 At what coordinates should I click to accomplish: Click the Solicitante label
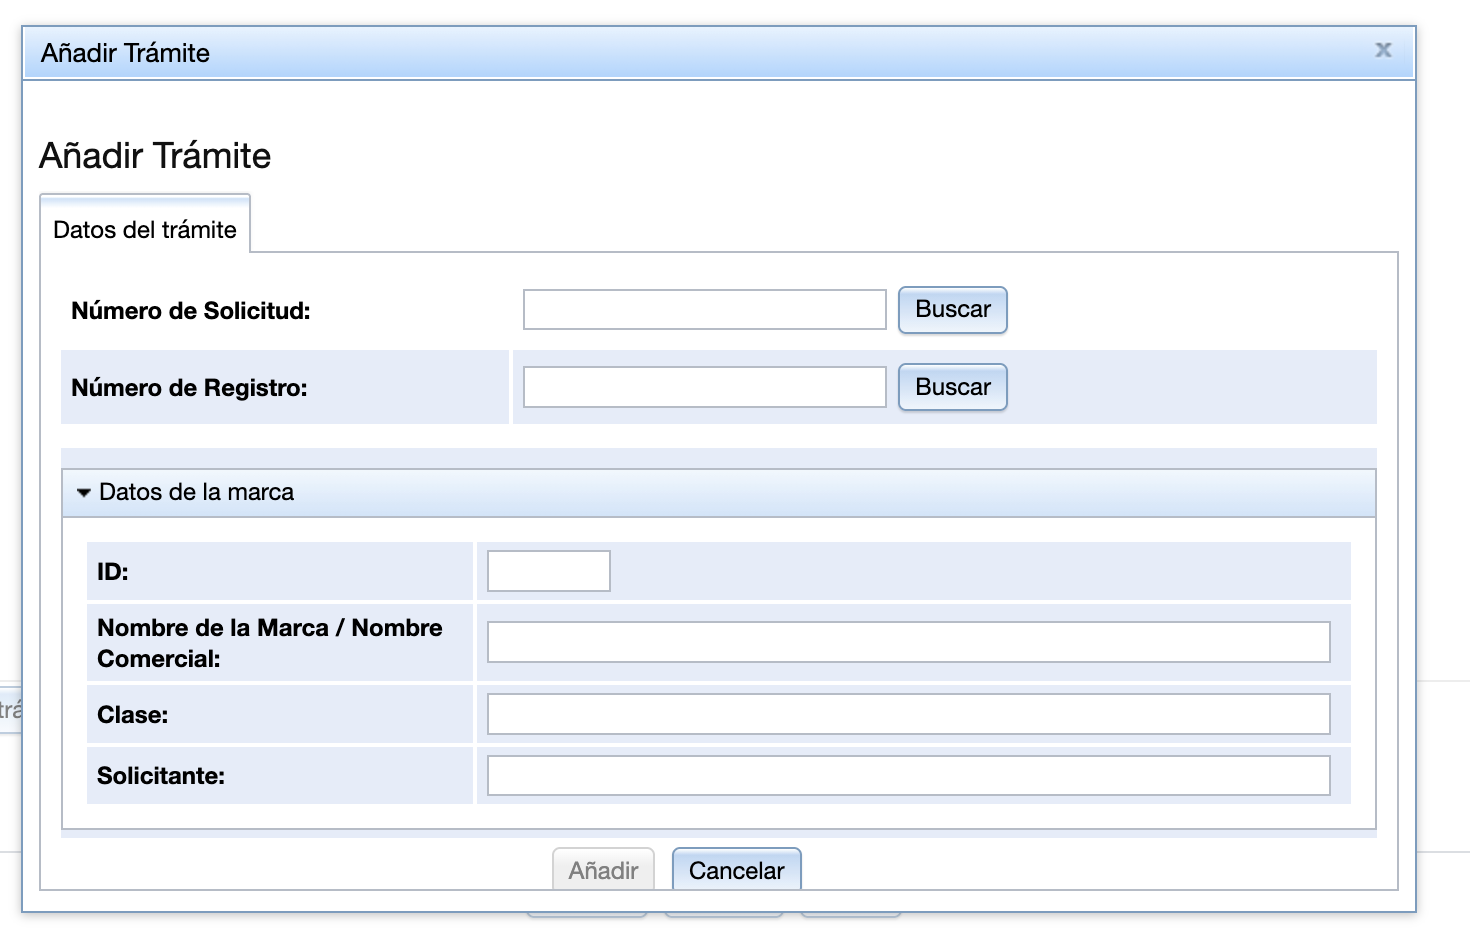tap(161, 776)
